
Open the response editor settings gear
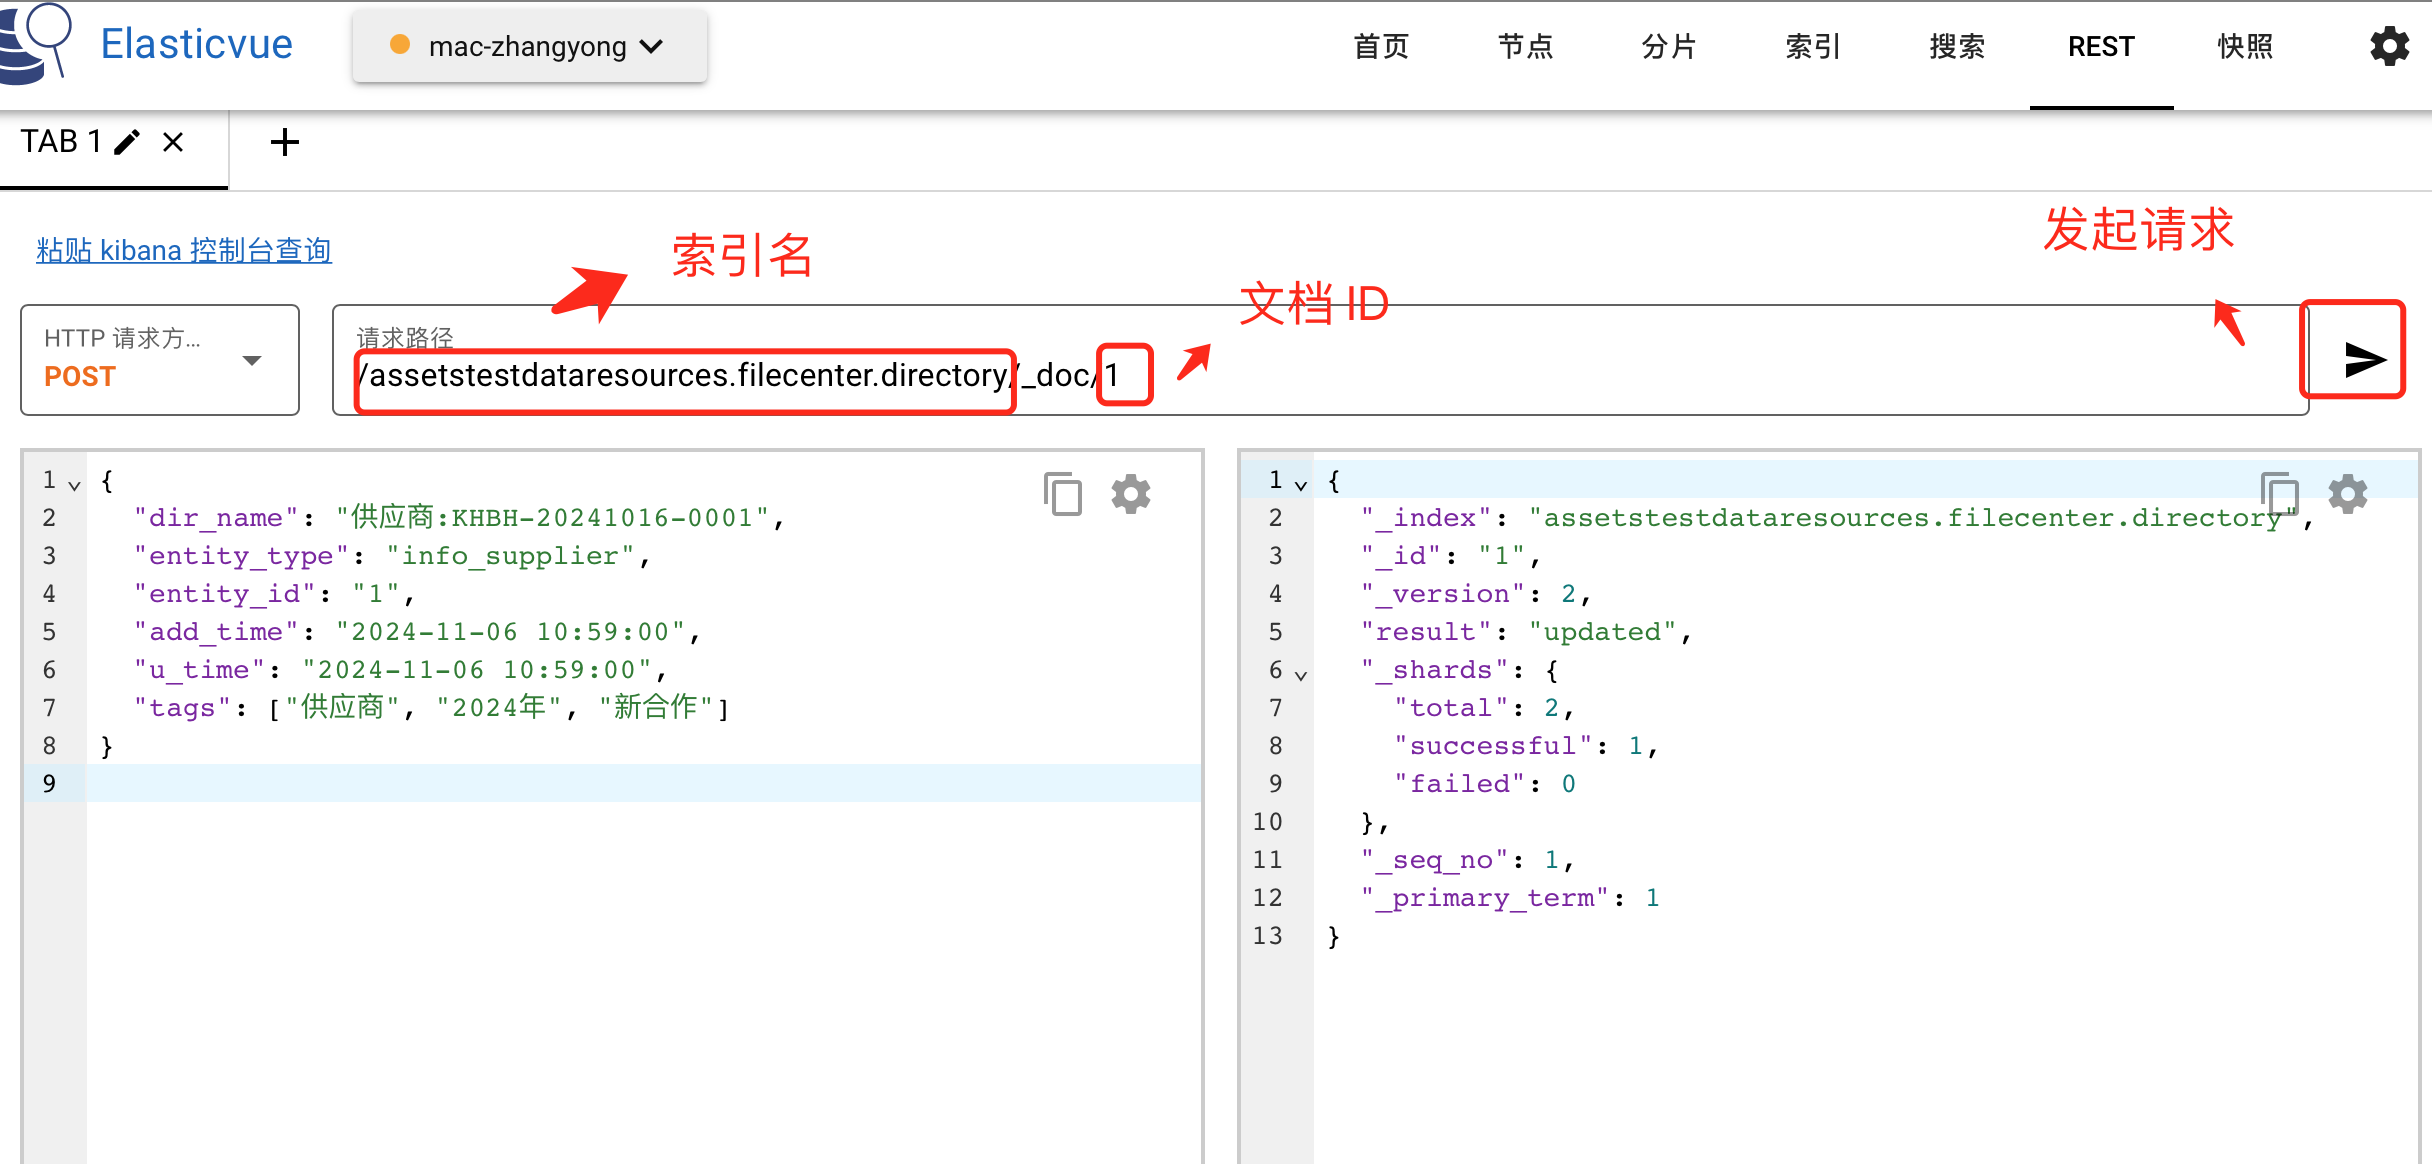point(2348,492)
